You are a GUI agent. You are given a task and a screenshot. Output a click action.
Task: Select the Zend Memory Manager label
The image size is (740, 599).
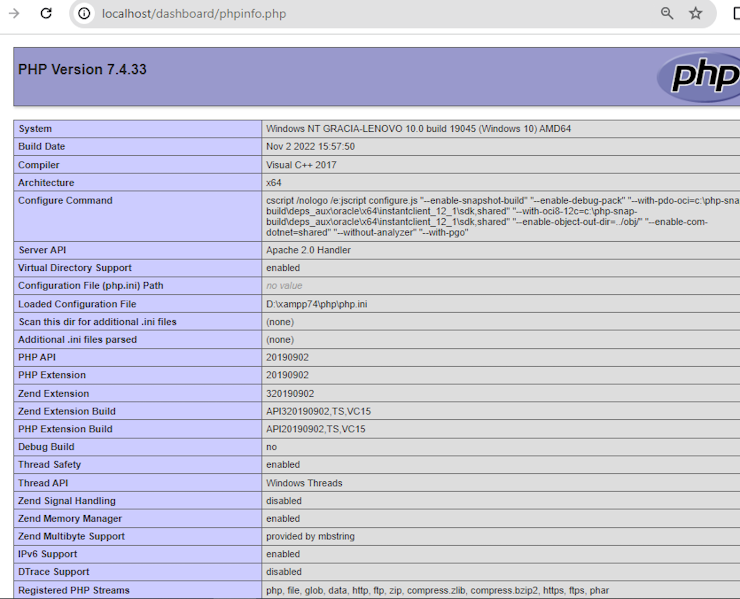click(x=70, y=519)
